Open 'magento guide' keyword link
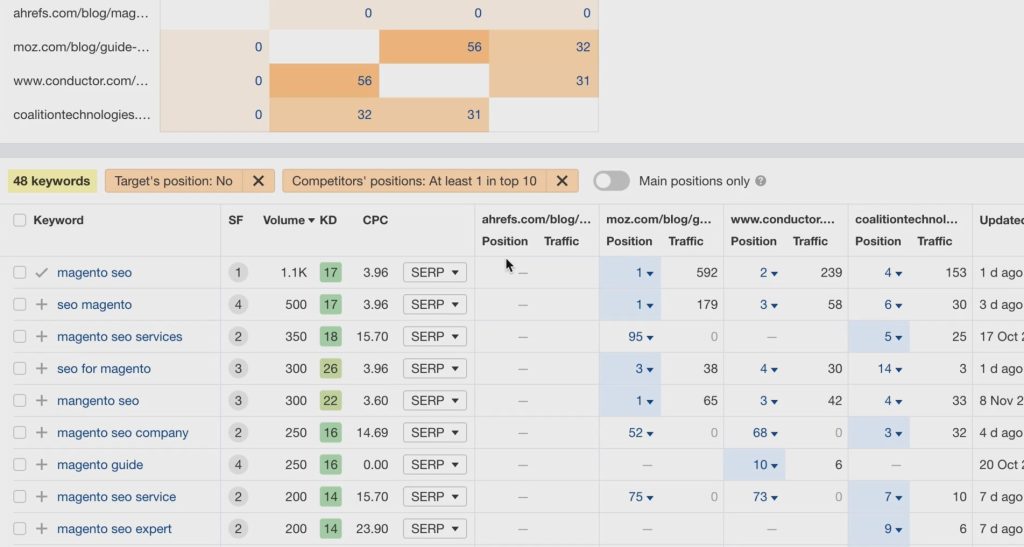 (100, 464)
